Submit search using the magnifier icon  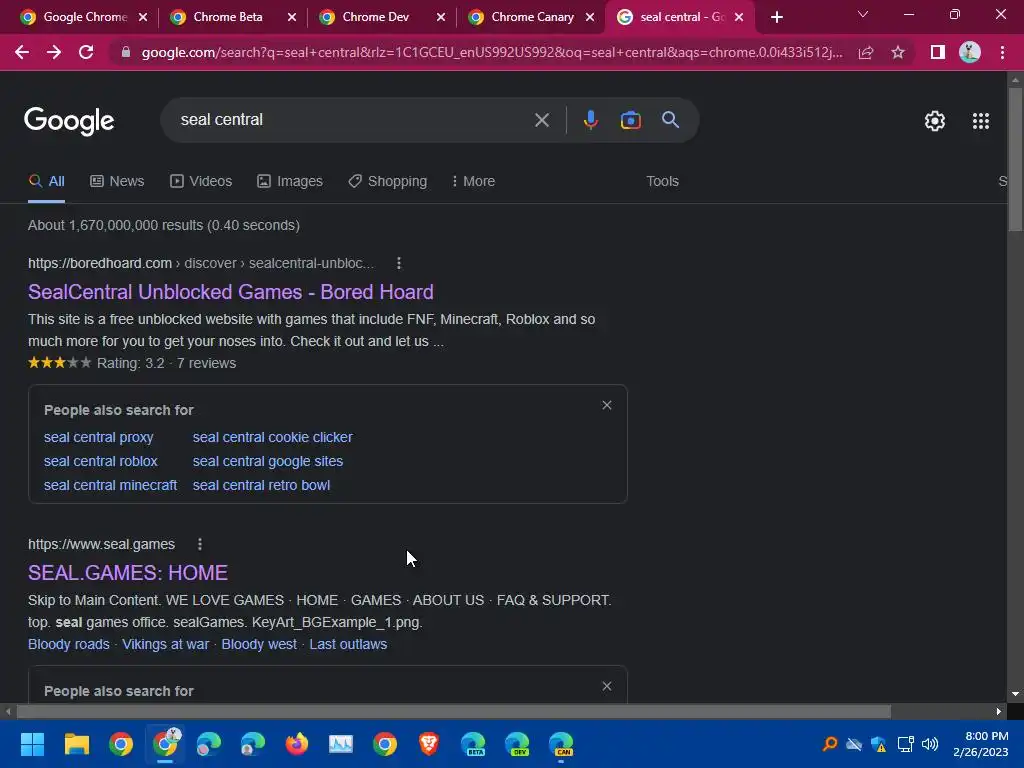point(670,120)
